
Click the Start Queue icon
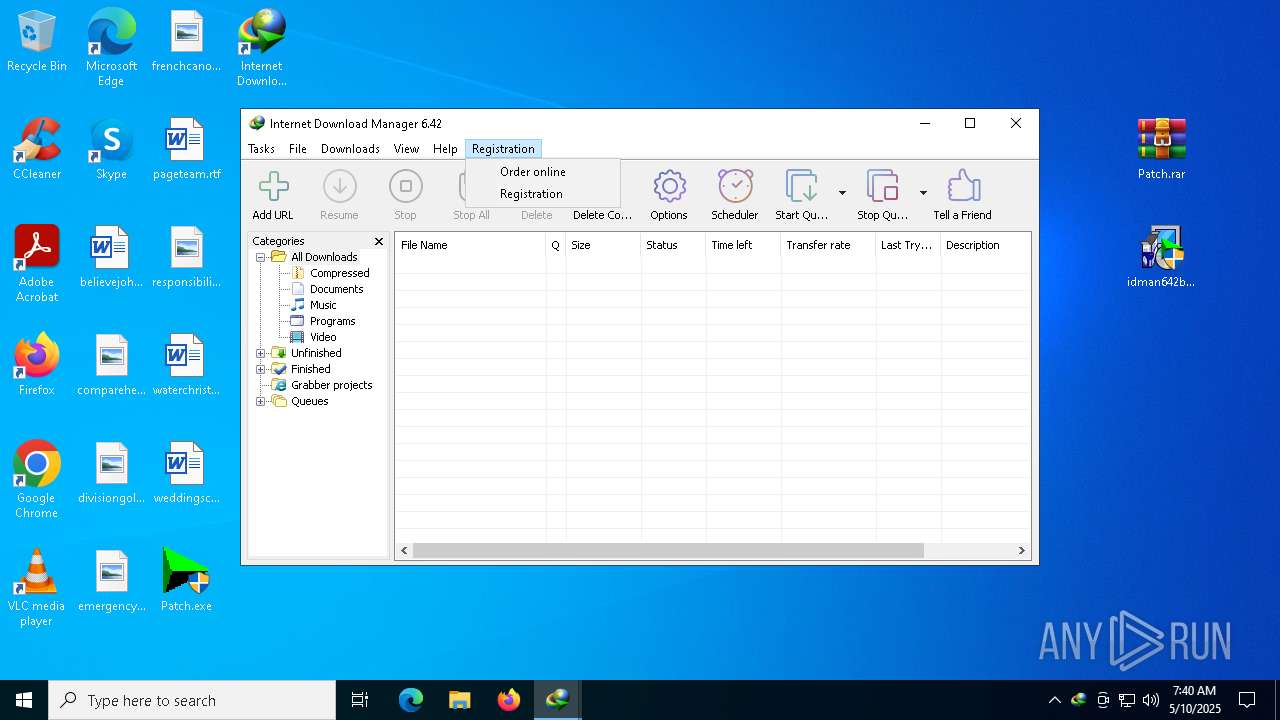click(x=802, y=187)
